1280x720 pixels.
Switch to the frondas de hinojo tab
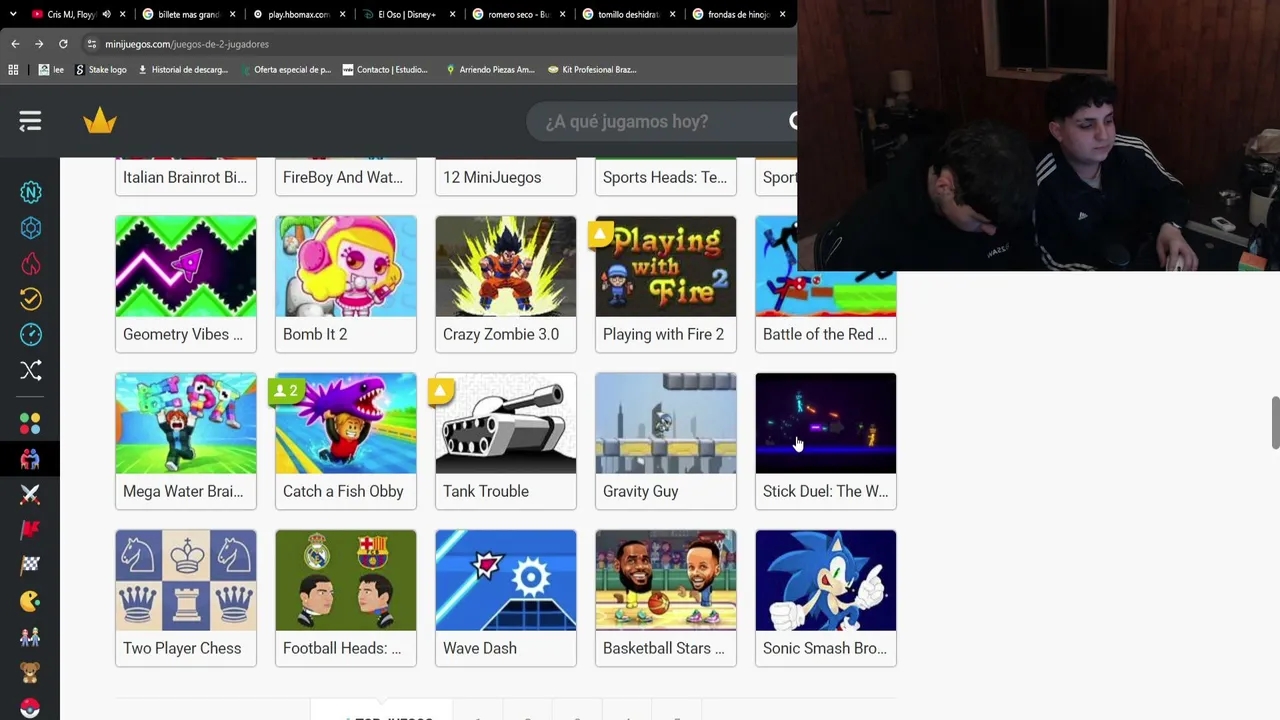[x=738, y=14]
